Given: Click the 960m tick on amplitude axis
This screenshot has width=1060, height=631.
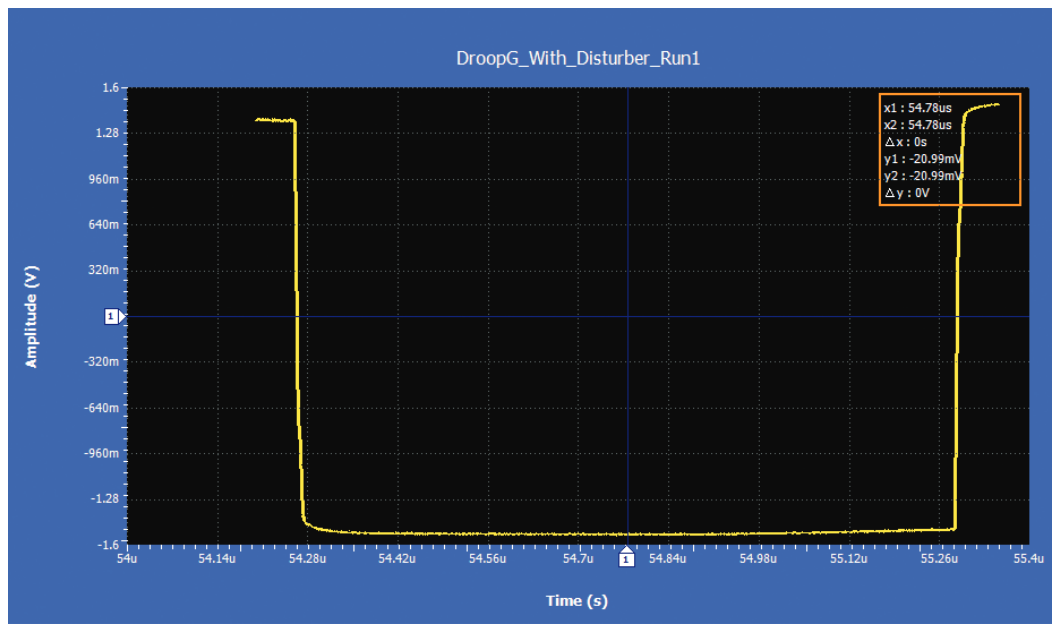Looking at the screenshot, I should click(x=103, y=180).
